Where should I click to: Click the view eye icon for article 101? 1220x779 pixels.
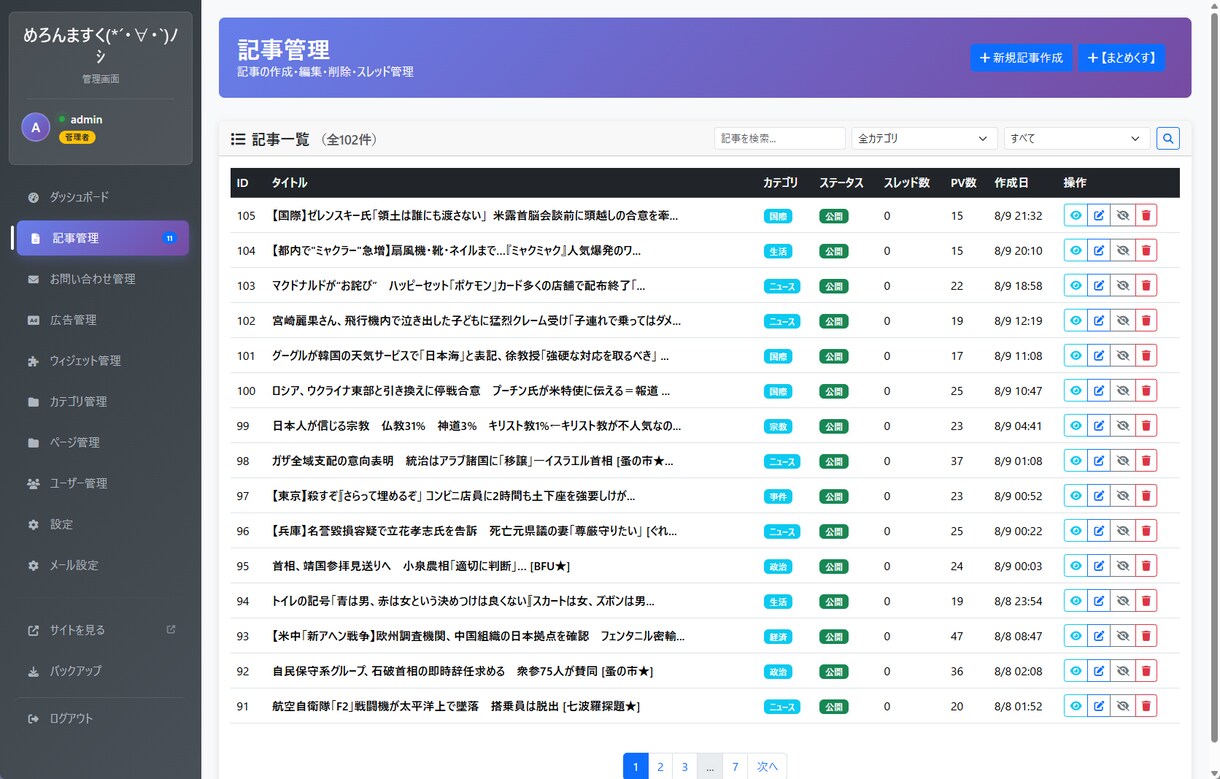[1076, 355]
